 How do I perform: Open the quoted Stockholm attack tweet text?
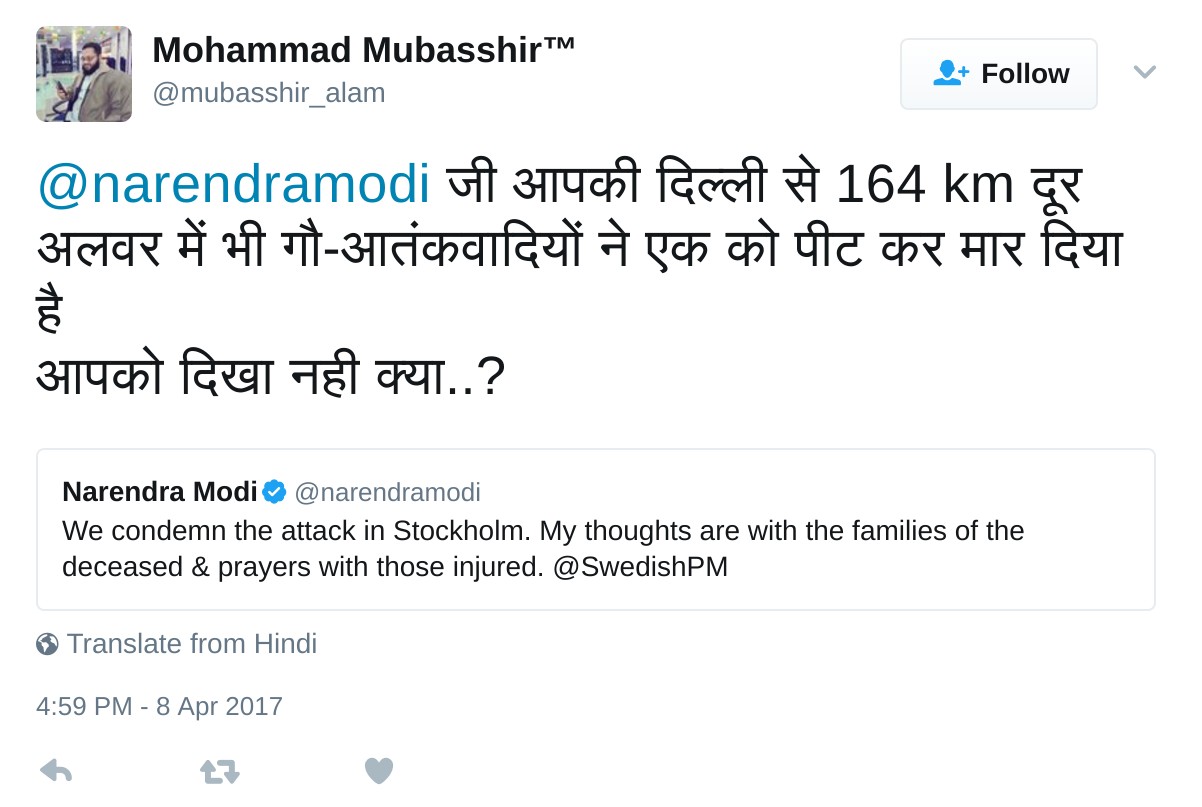(x=543, y=530)
